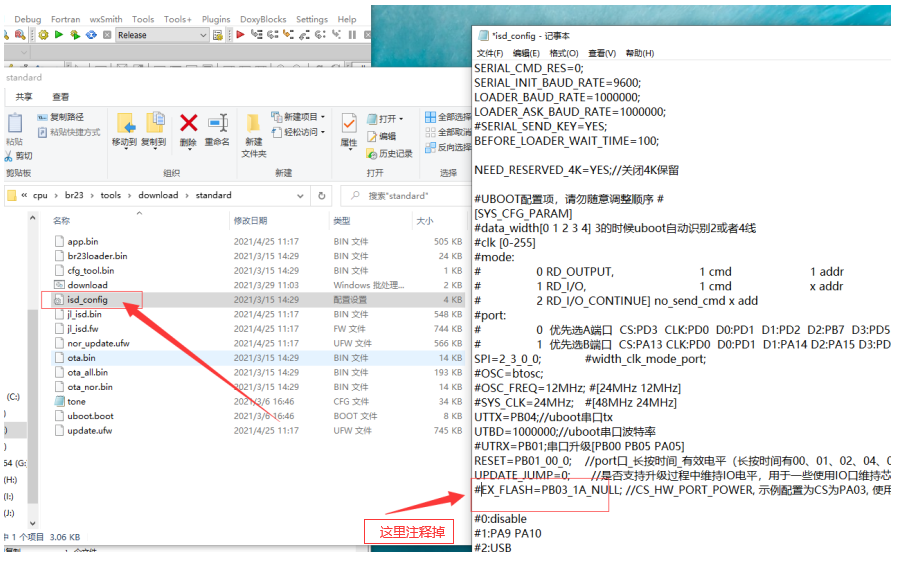Click the refresh button beside address bar

(x=322, y=196)
